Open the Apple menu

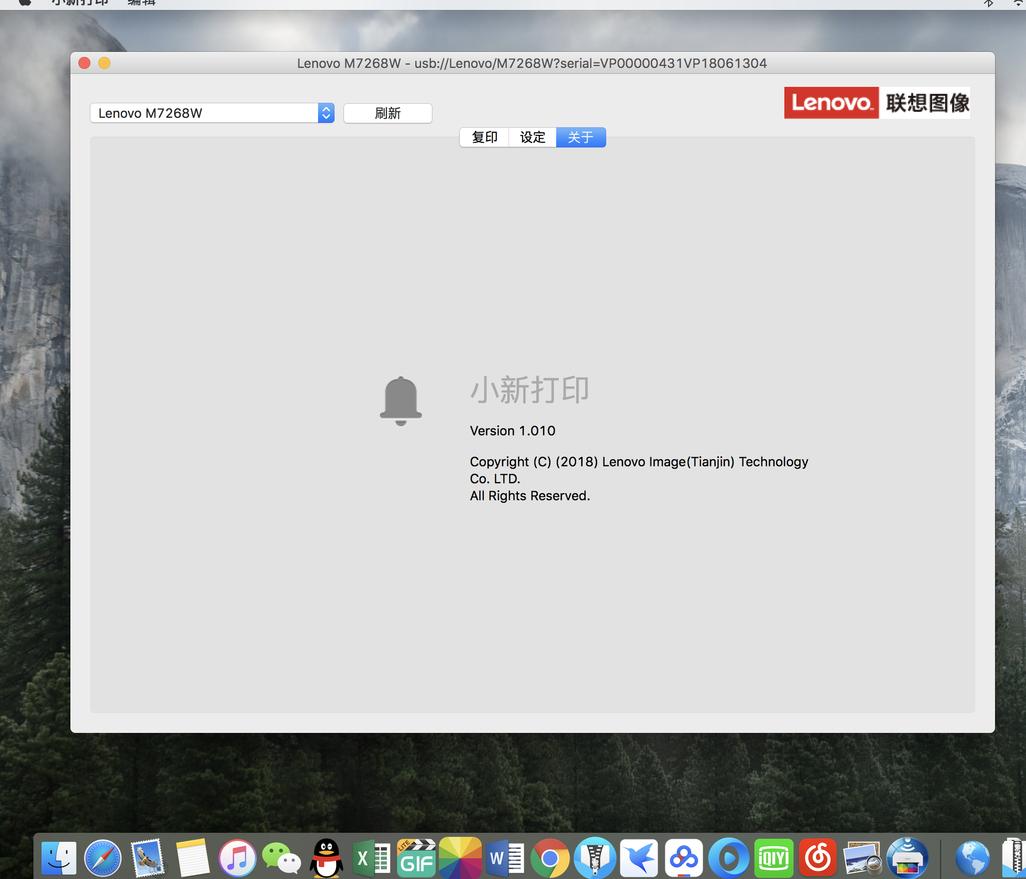tap(24, 3)
